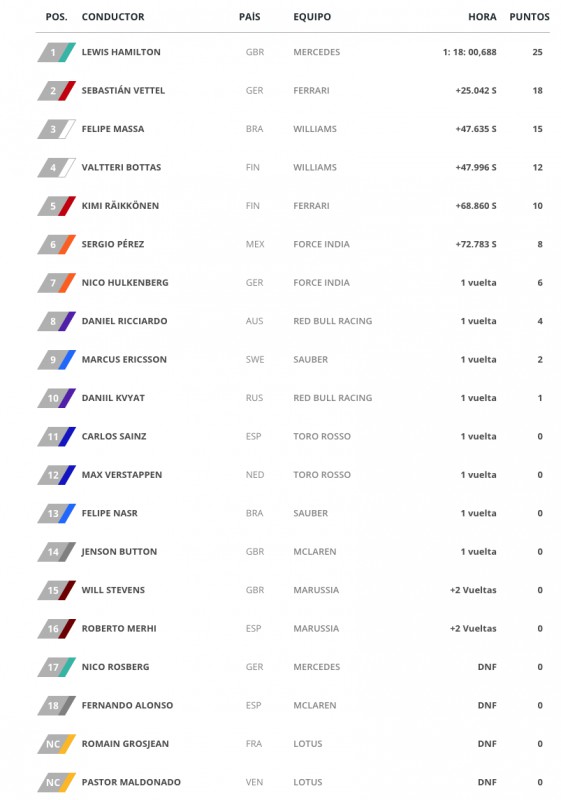Image resolution: width=561 pixels, height=800 pixels.
Task: Click the position 1 badge for Lewis Hamilton
Action: coord(57,52)
